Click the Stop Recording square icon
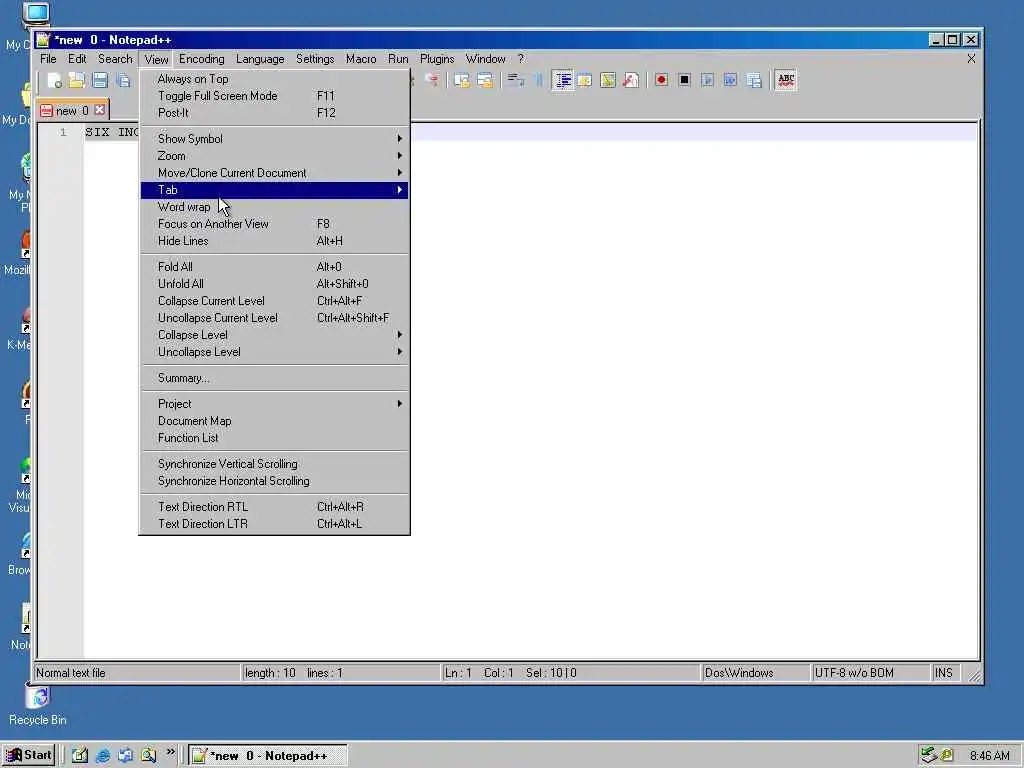The width and height of the screenshot is (1024, 768). click(684, 80)
